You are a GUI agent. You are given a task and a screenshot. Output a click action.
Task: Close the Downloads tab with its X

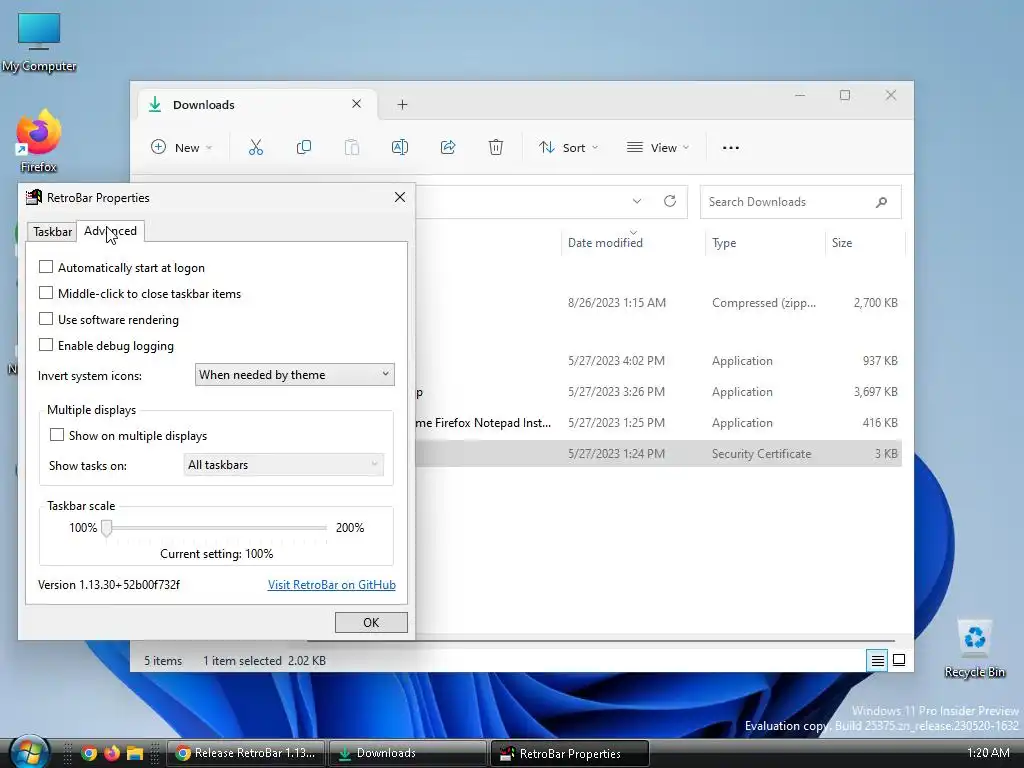(x=357, y=104)
